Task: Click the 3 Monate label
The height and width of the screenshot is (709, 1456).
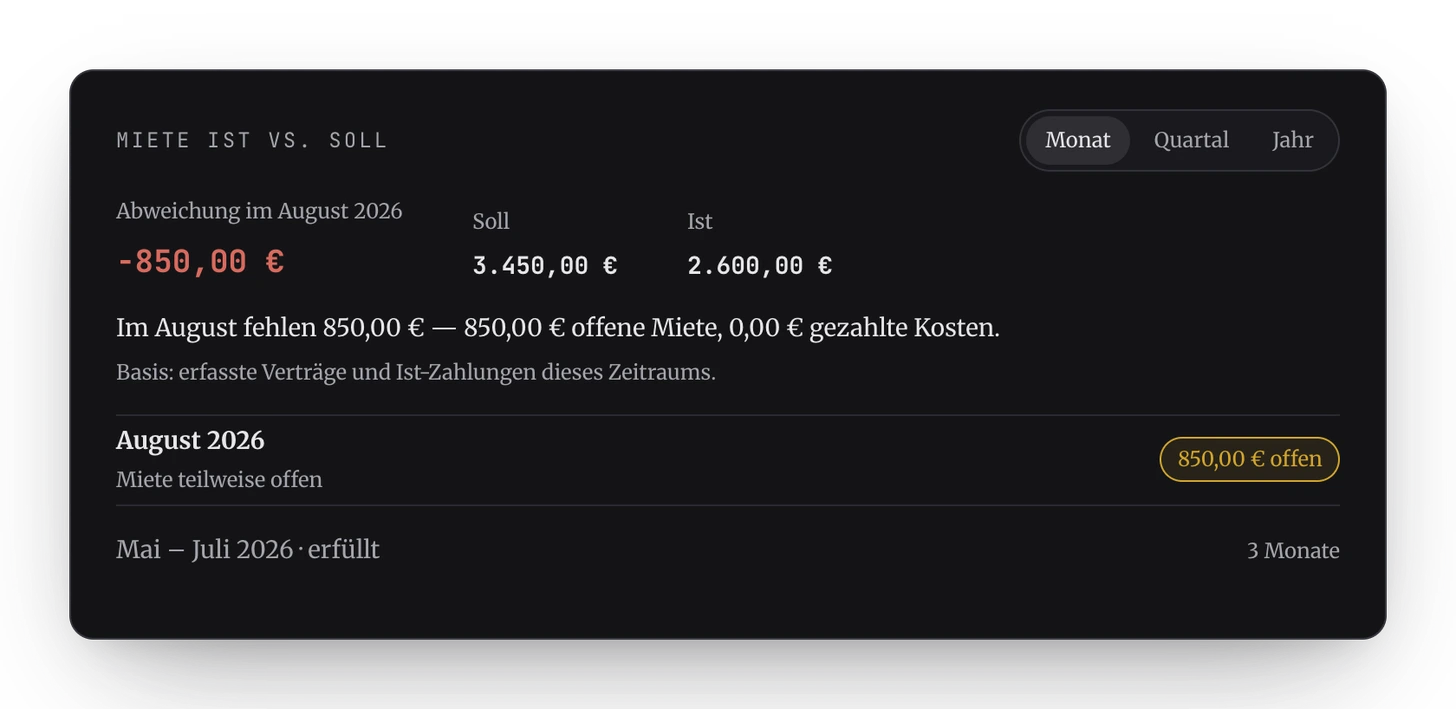Action: [x=1293, y=551]
